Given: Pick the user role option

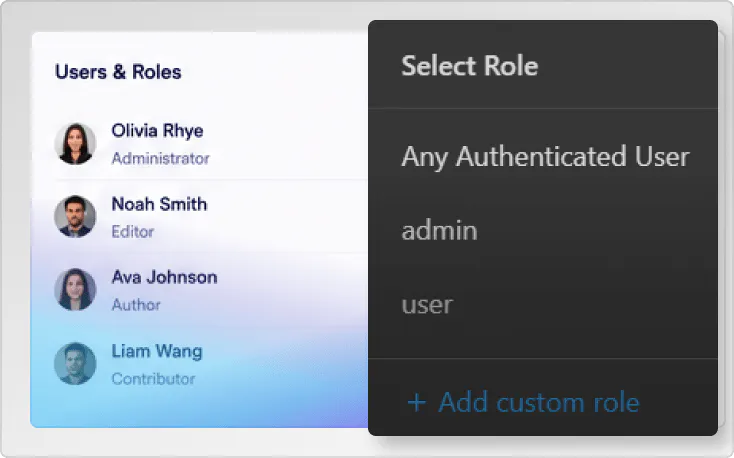Looking at the screenshot, I should (427, 305).
